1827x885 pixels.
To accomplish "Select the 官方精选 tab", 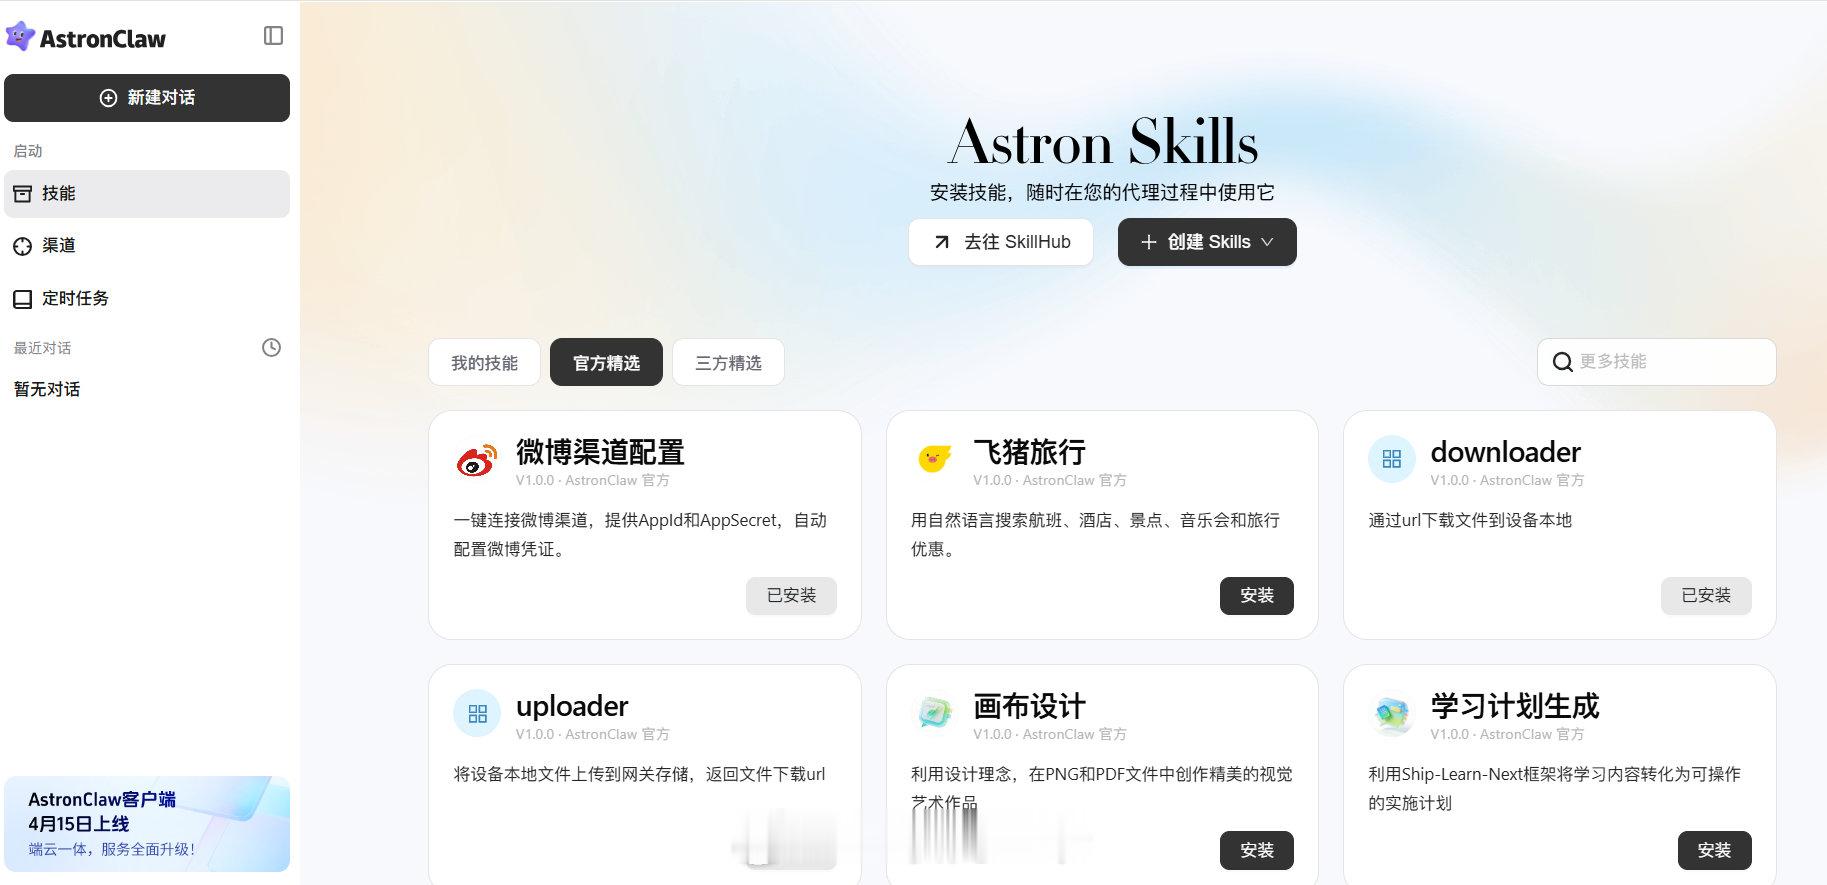I will (x=606, y=362).
